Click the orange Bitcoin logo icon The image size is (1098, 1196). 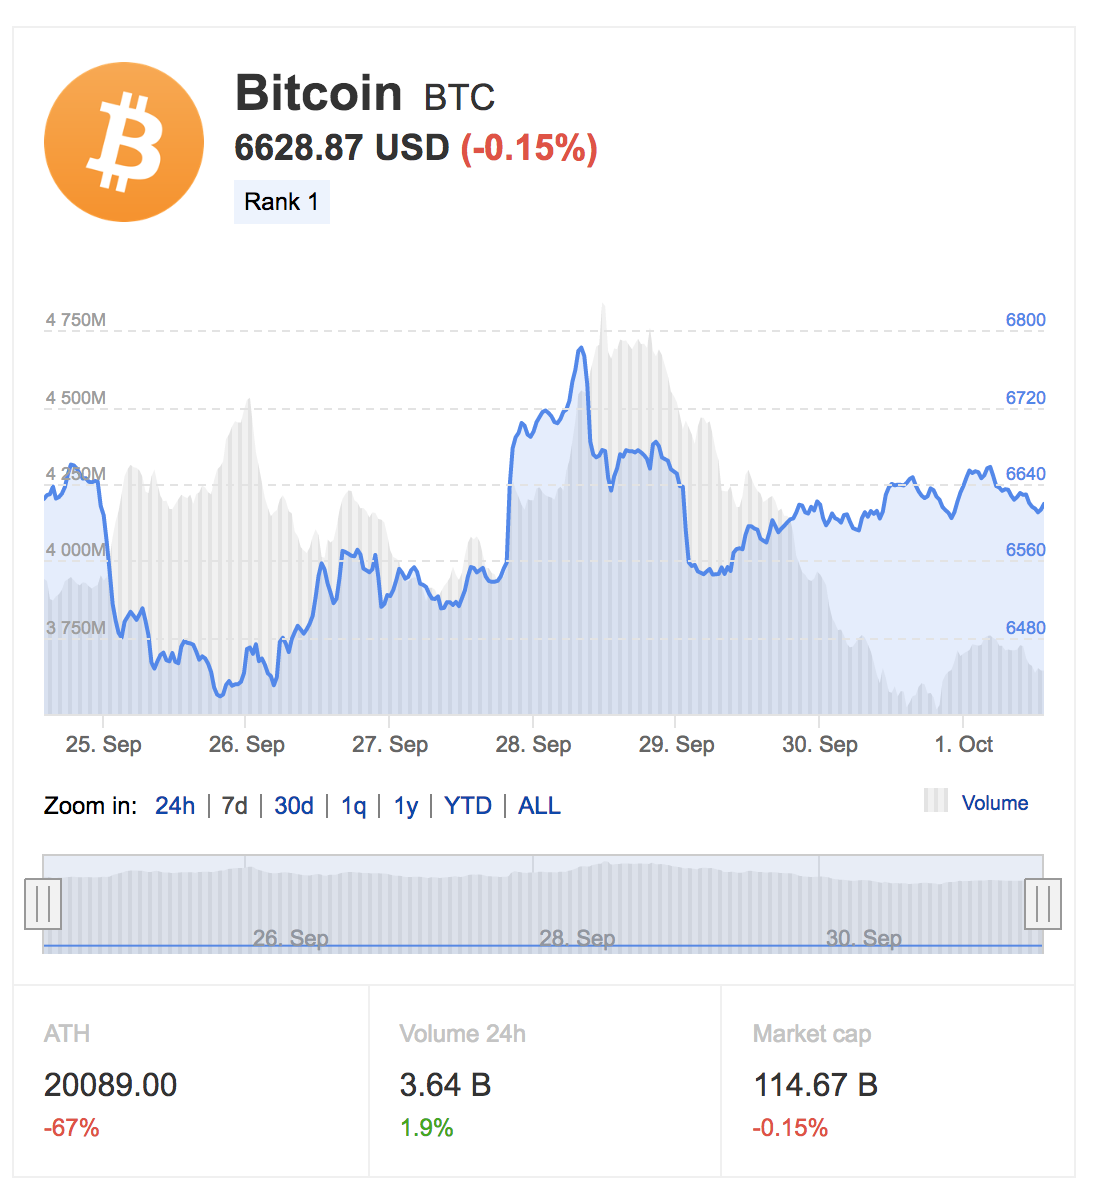124,142
